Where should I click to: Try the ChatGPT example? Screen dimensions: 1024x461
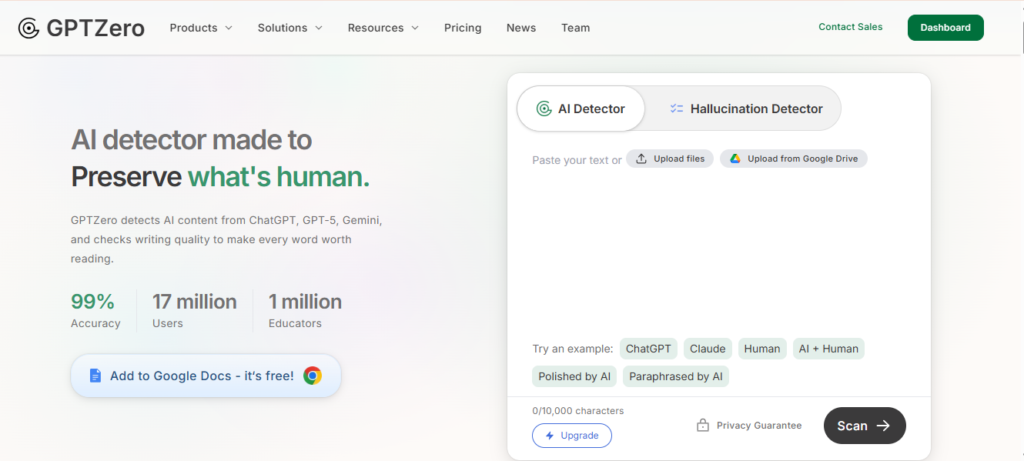point(648,349)
